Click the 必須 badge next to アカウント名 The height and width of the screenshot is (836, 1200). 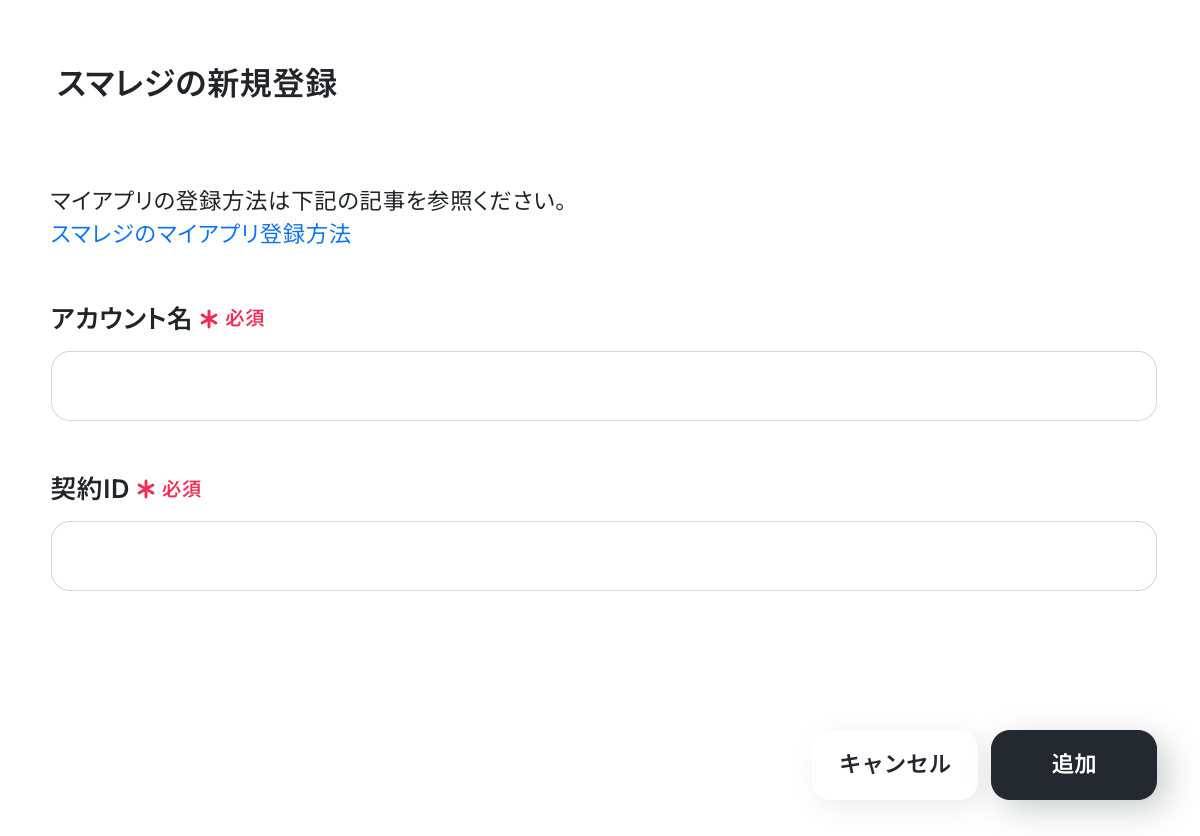[x=245, y=319]
